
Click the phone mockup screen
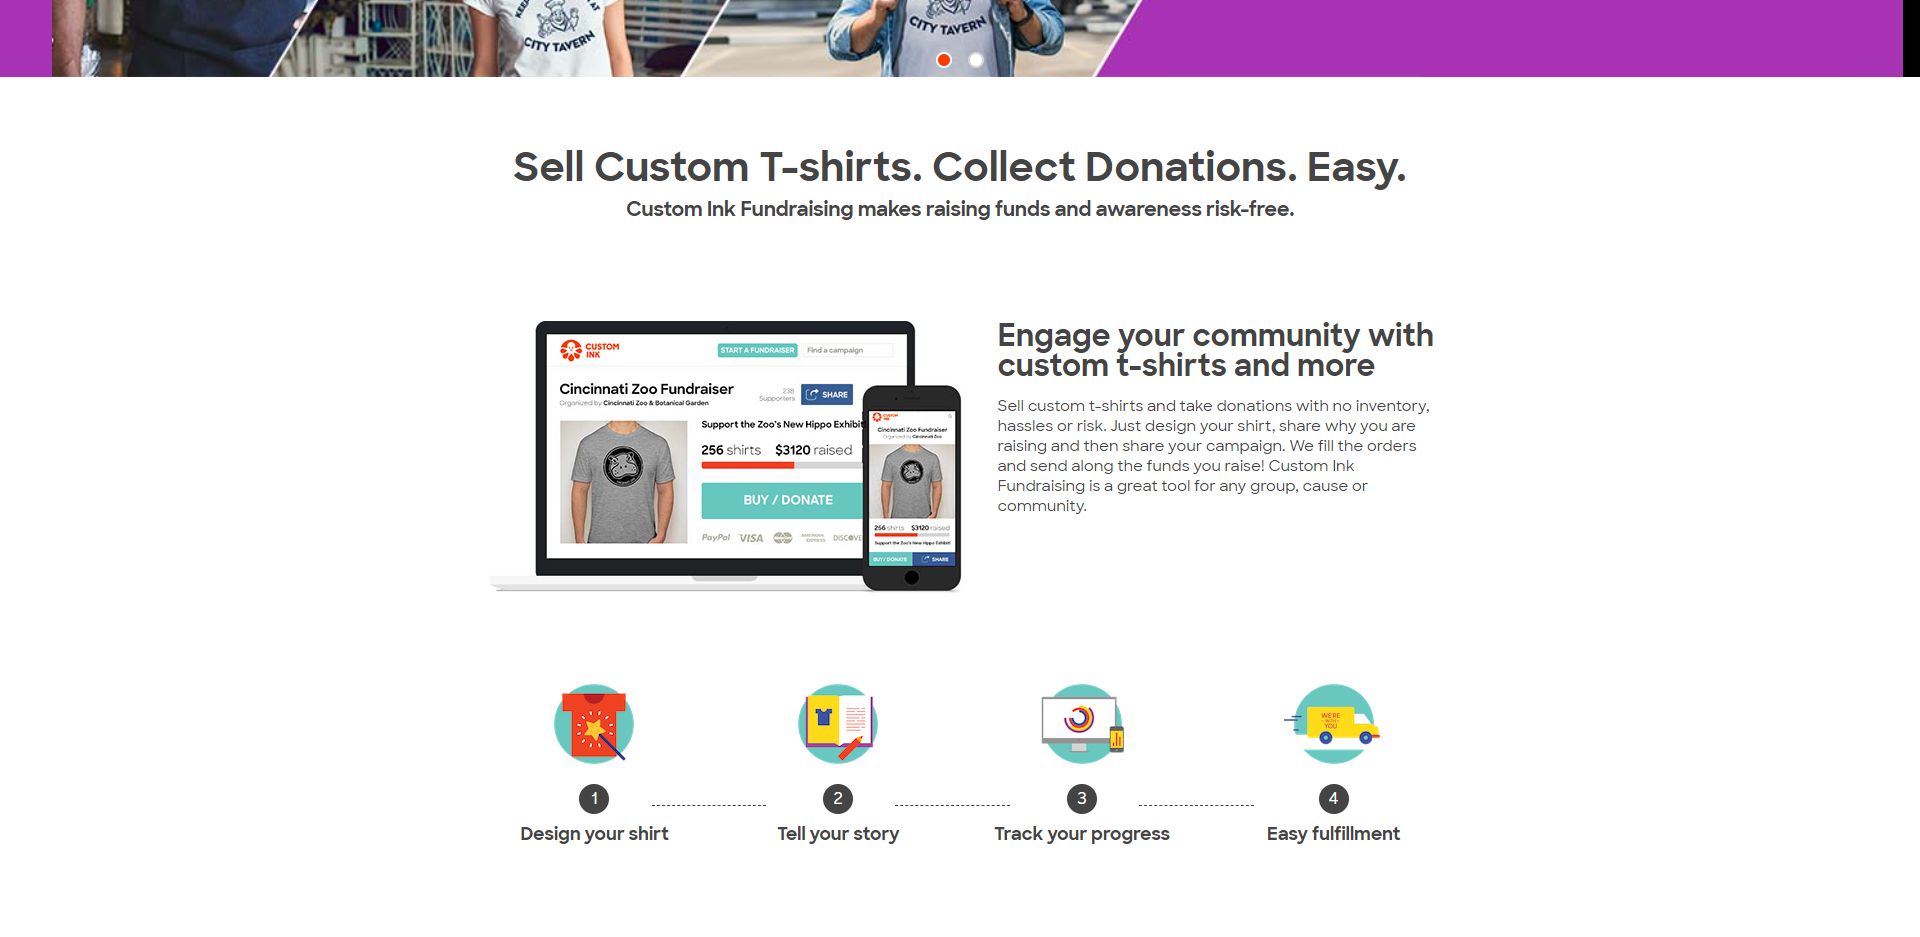[x=912, y=488]
